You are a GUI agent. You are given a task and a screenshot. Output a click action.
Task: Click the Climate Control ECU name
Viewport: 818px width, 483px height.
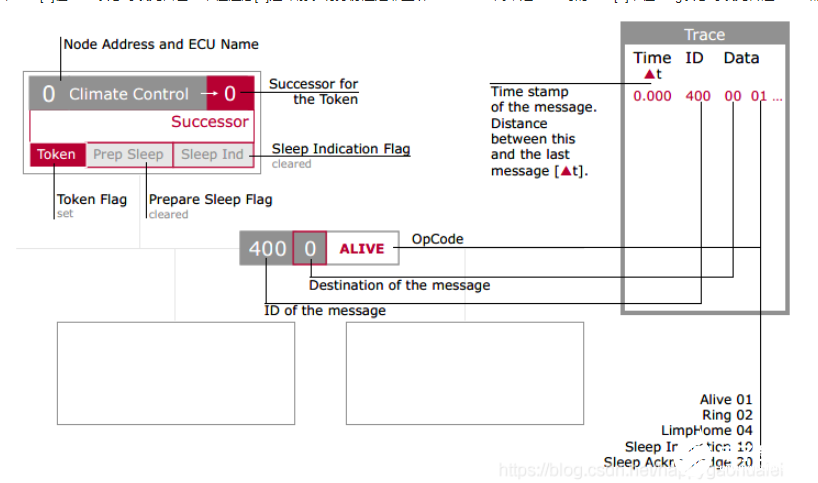pos(128,94)
